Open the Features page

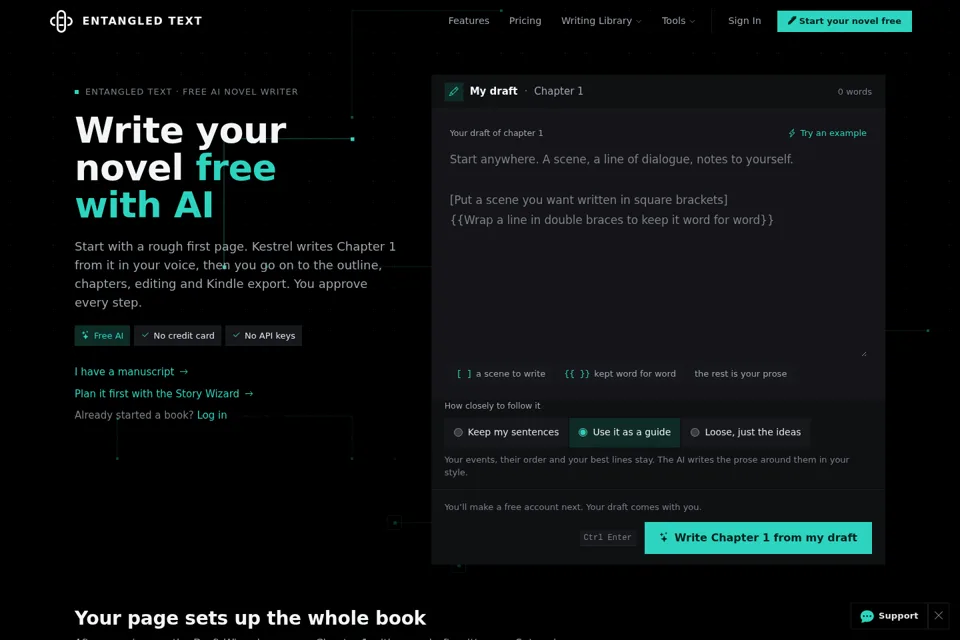point(468,21)
